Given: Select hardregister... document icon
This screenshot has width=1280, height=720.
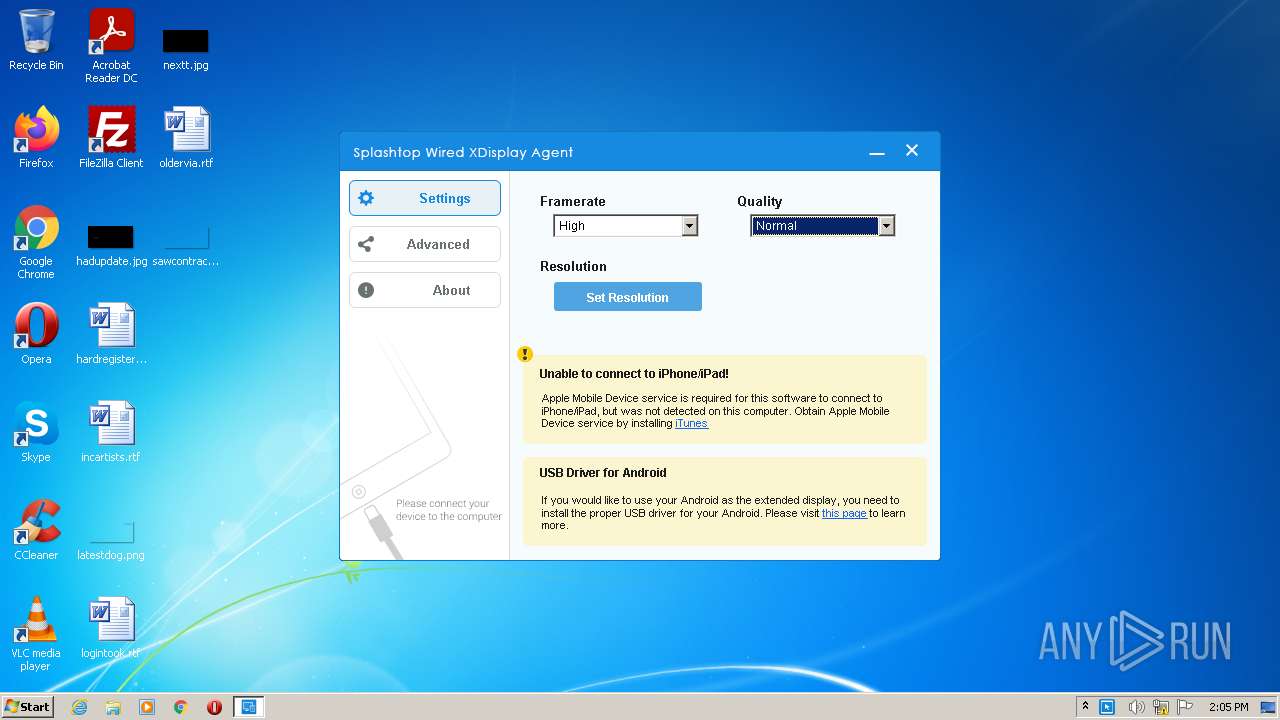Looking at the screenshot, I should click(x=111, y=334).
